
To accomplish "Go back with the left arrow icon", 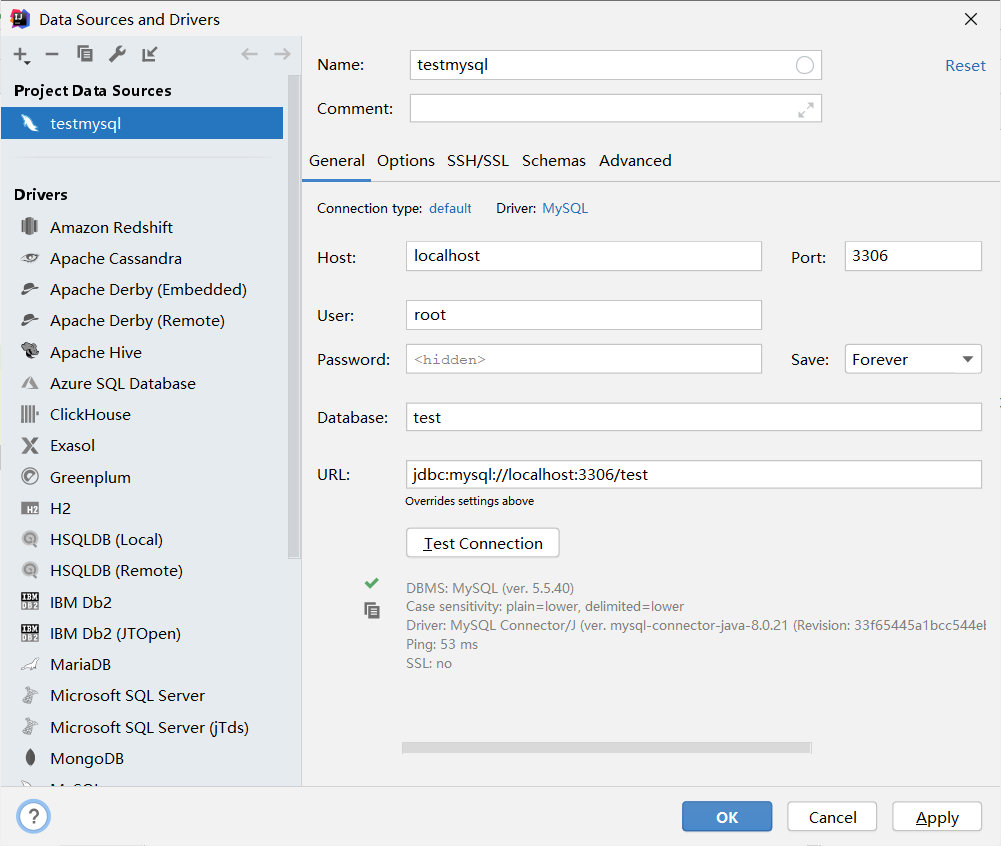I will point(250,54).
